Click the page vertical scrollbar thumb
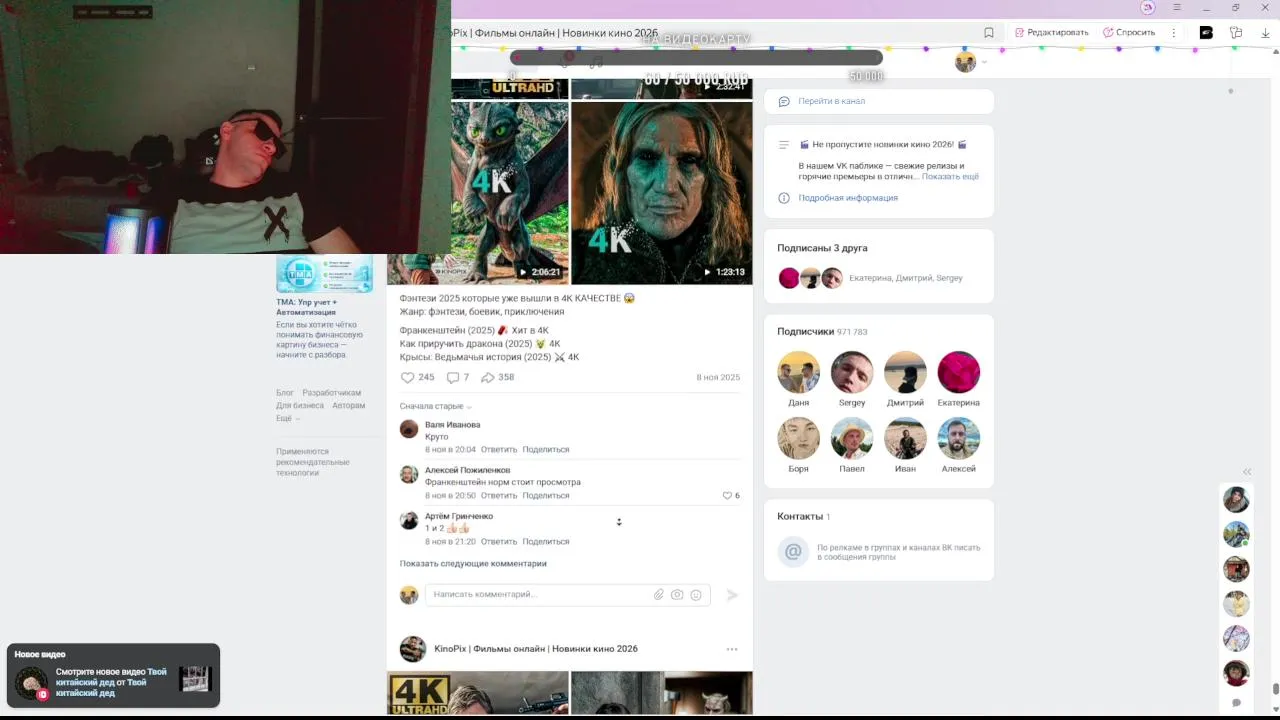Screen dimensions: 1280x720 click(x=1275, y=689)
